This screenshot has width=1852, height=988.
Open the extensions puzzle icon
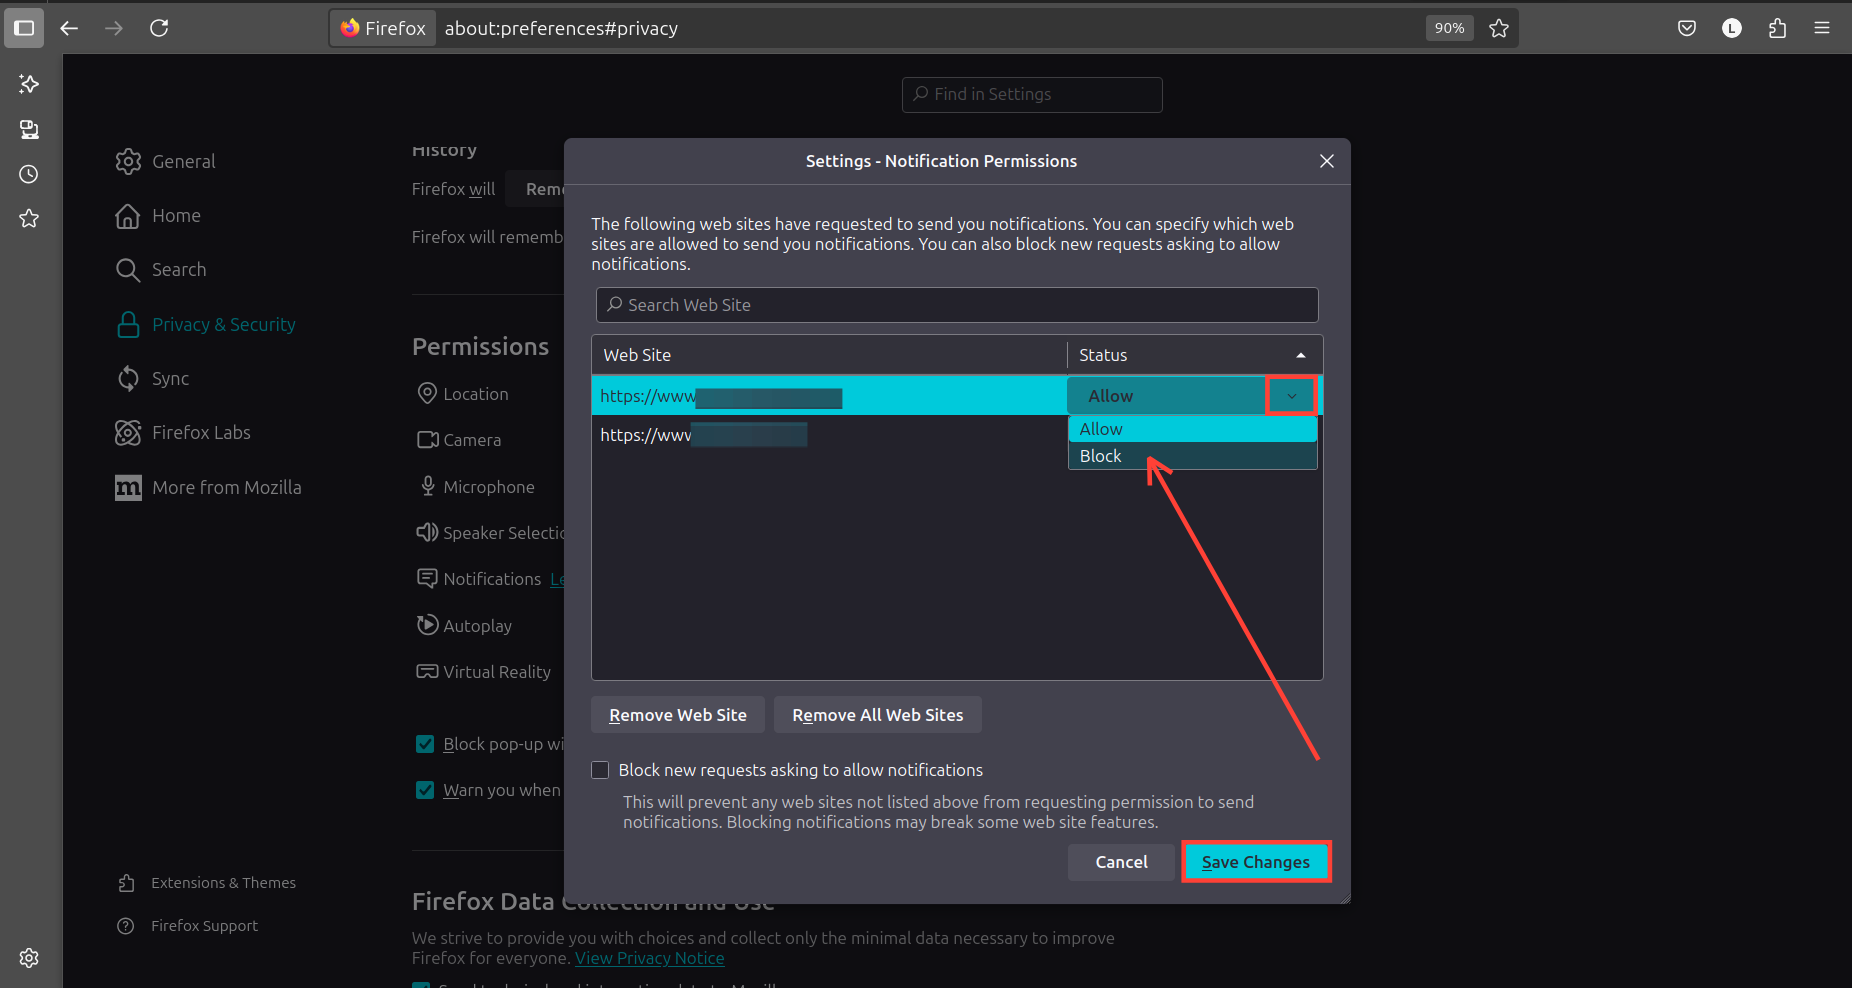pyautogui.click(x=1777, y=28)
